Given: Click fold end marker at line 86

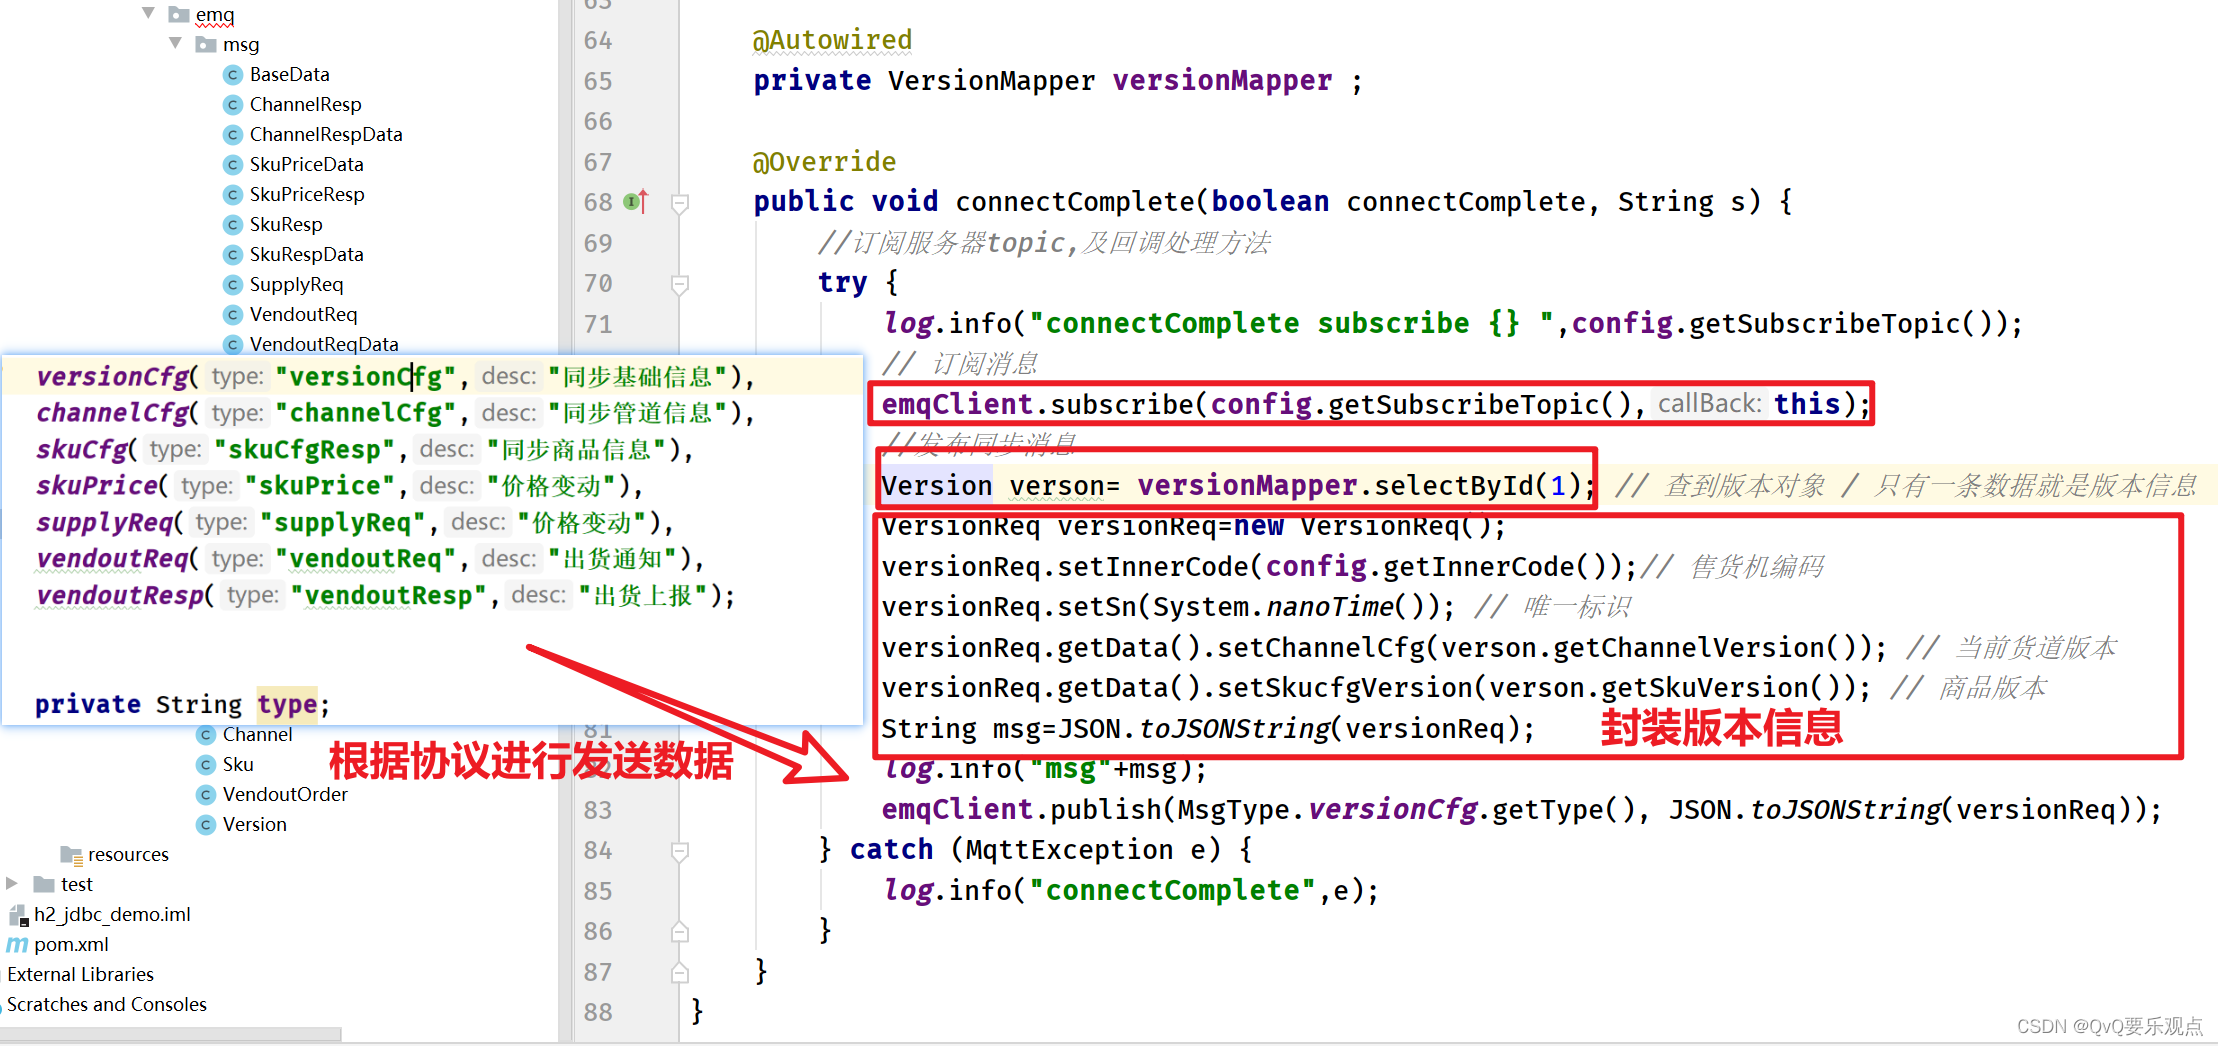Looking at the screenshot, I should [680, 932].
